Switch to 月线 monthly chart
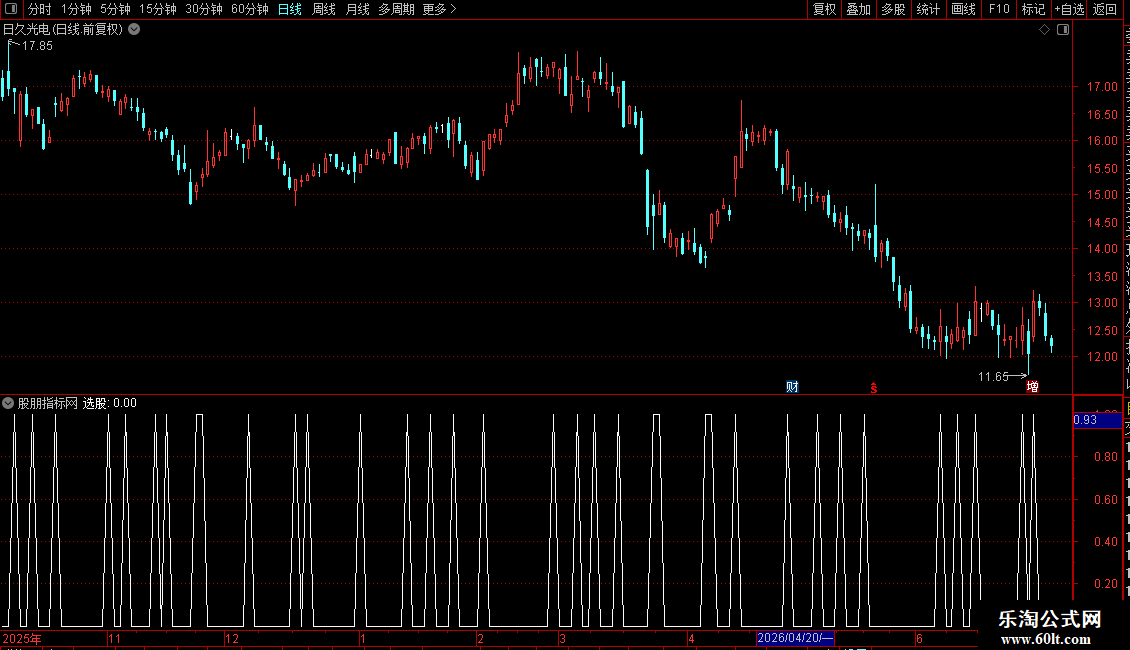This screenshot has width=1130, height=650. (357, 9)
